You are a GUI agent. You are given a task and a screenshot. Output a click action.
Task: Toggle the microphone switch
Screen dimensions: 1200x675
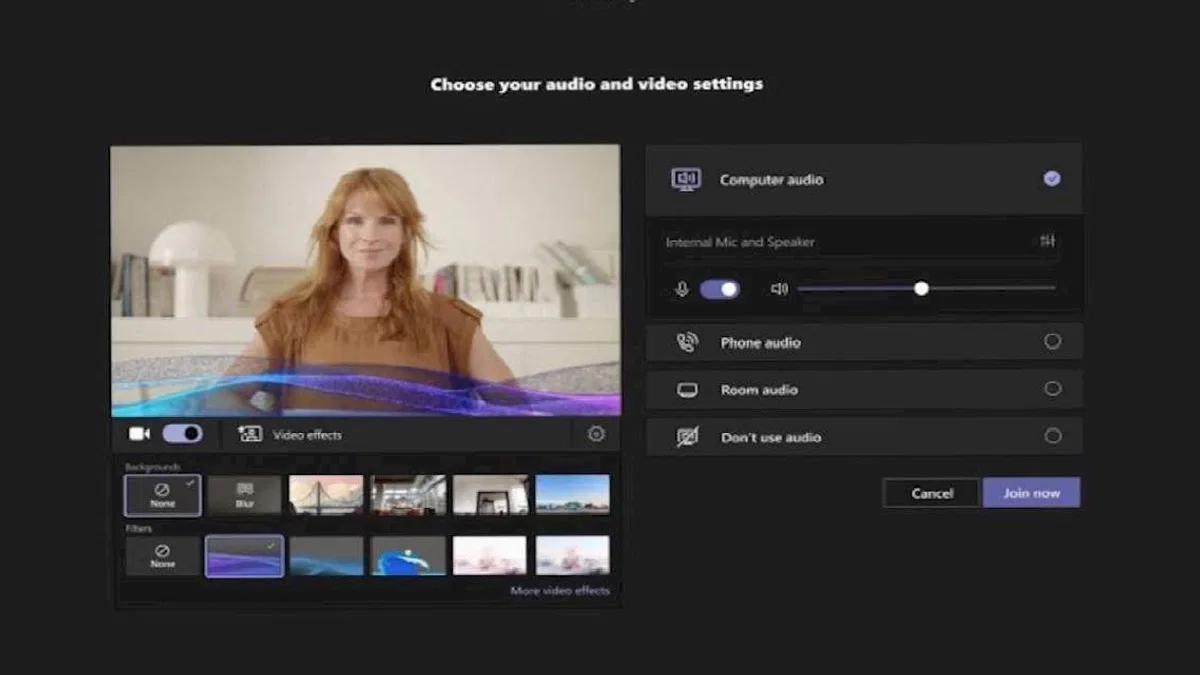pos(720,289)
